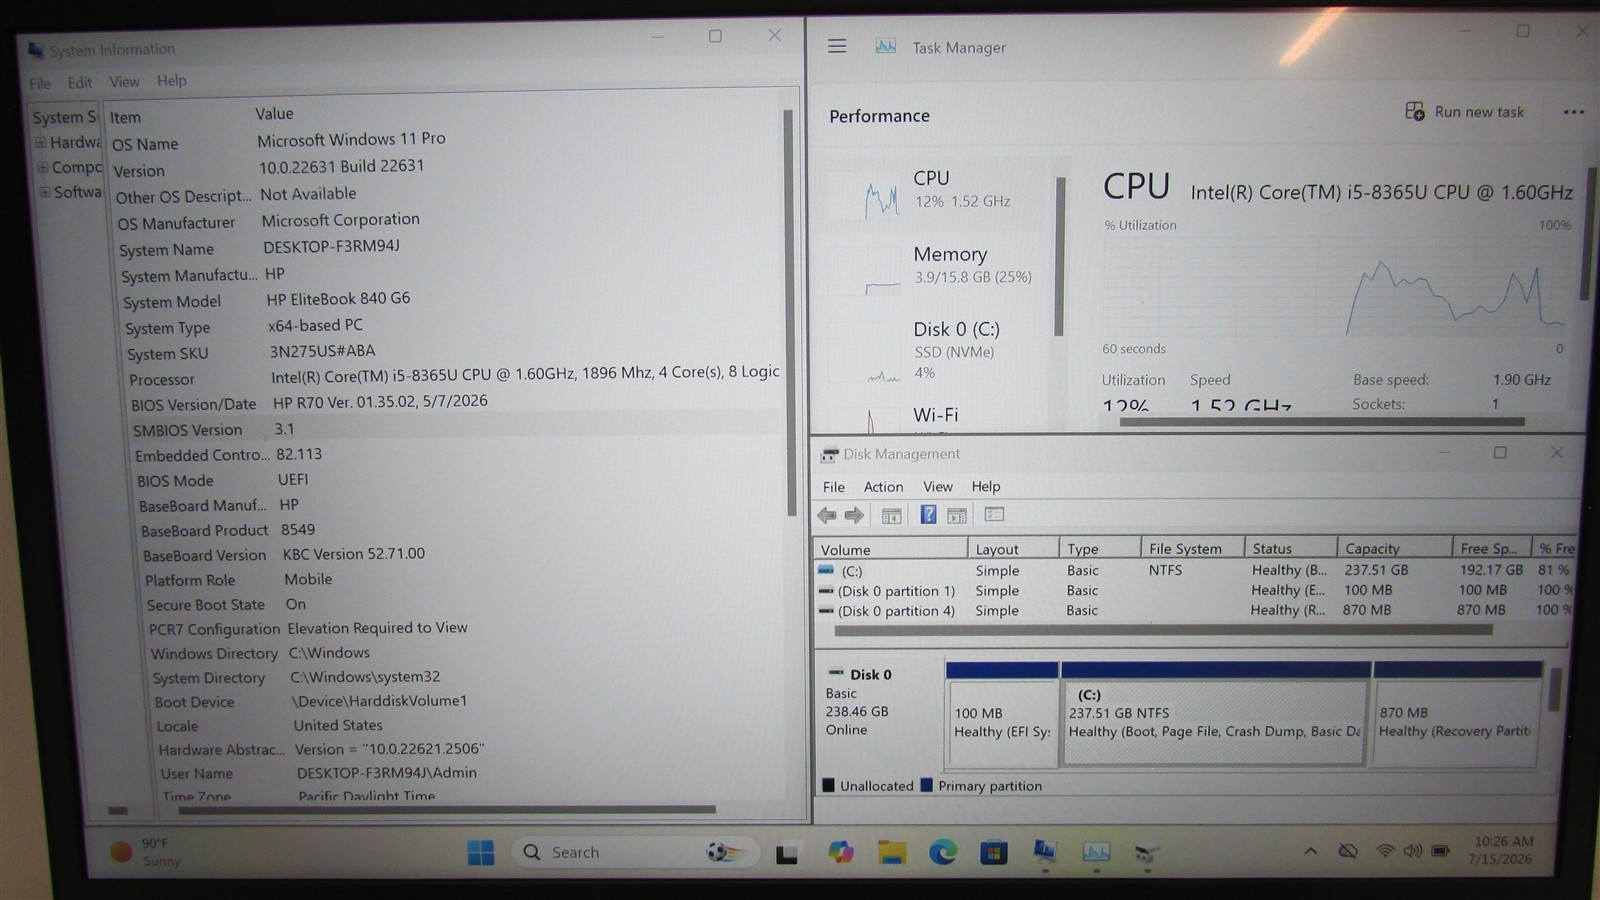Click Show/Hide Action Pane toolbar icon
Viewport: 1600px width, 900px height.
pos(957,515)
